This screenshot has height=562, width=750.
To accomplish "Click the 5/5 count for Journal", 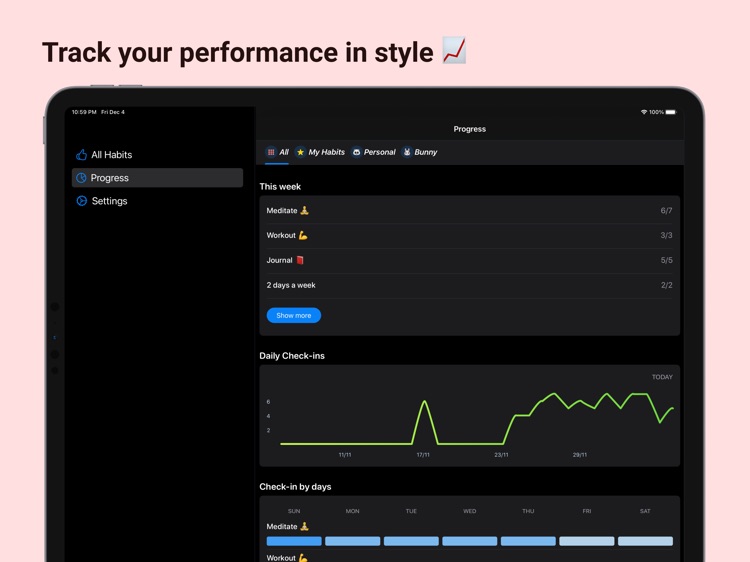I will [x=666, y=260].
